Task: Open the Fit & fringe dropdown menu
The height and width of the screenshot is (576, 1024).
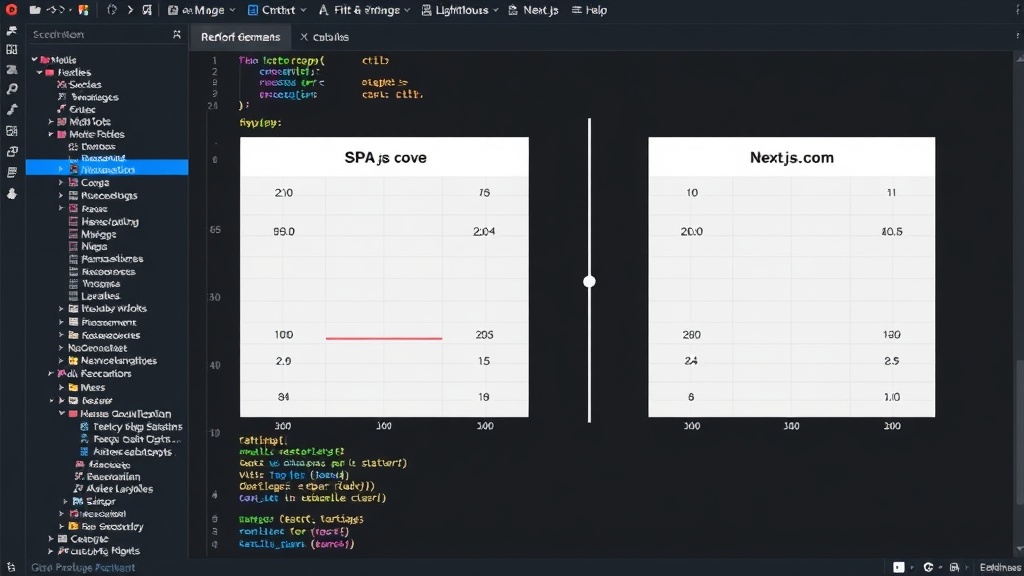Action: pos(364,10)
